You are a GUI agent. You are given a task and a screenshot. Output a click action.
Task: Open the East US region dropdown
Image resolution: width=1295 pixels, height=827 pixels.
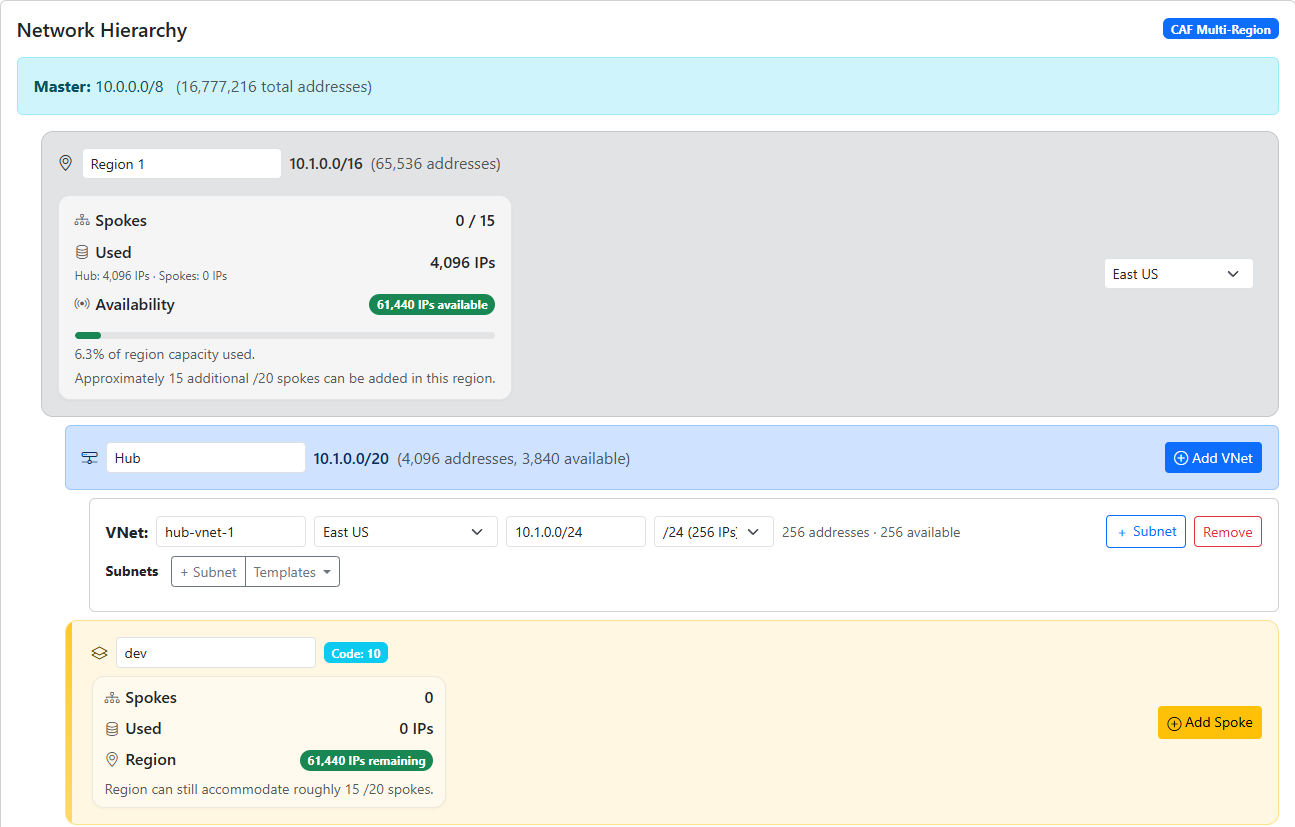(x=1178, y=273)
